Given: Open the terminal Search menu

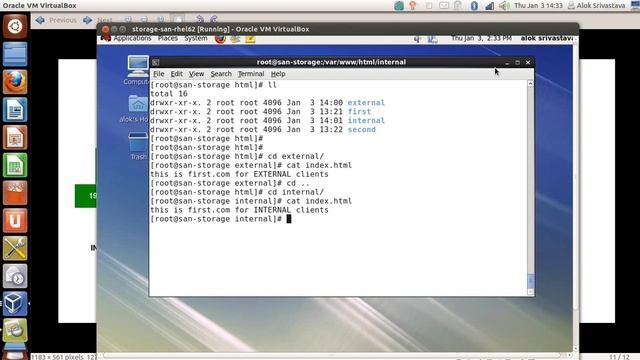Looking at the screenshot, I should [221, 74].
